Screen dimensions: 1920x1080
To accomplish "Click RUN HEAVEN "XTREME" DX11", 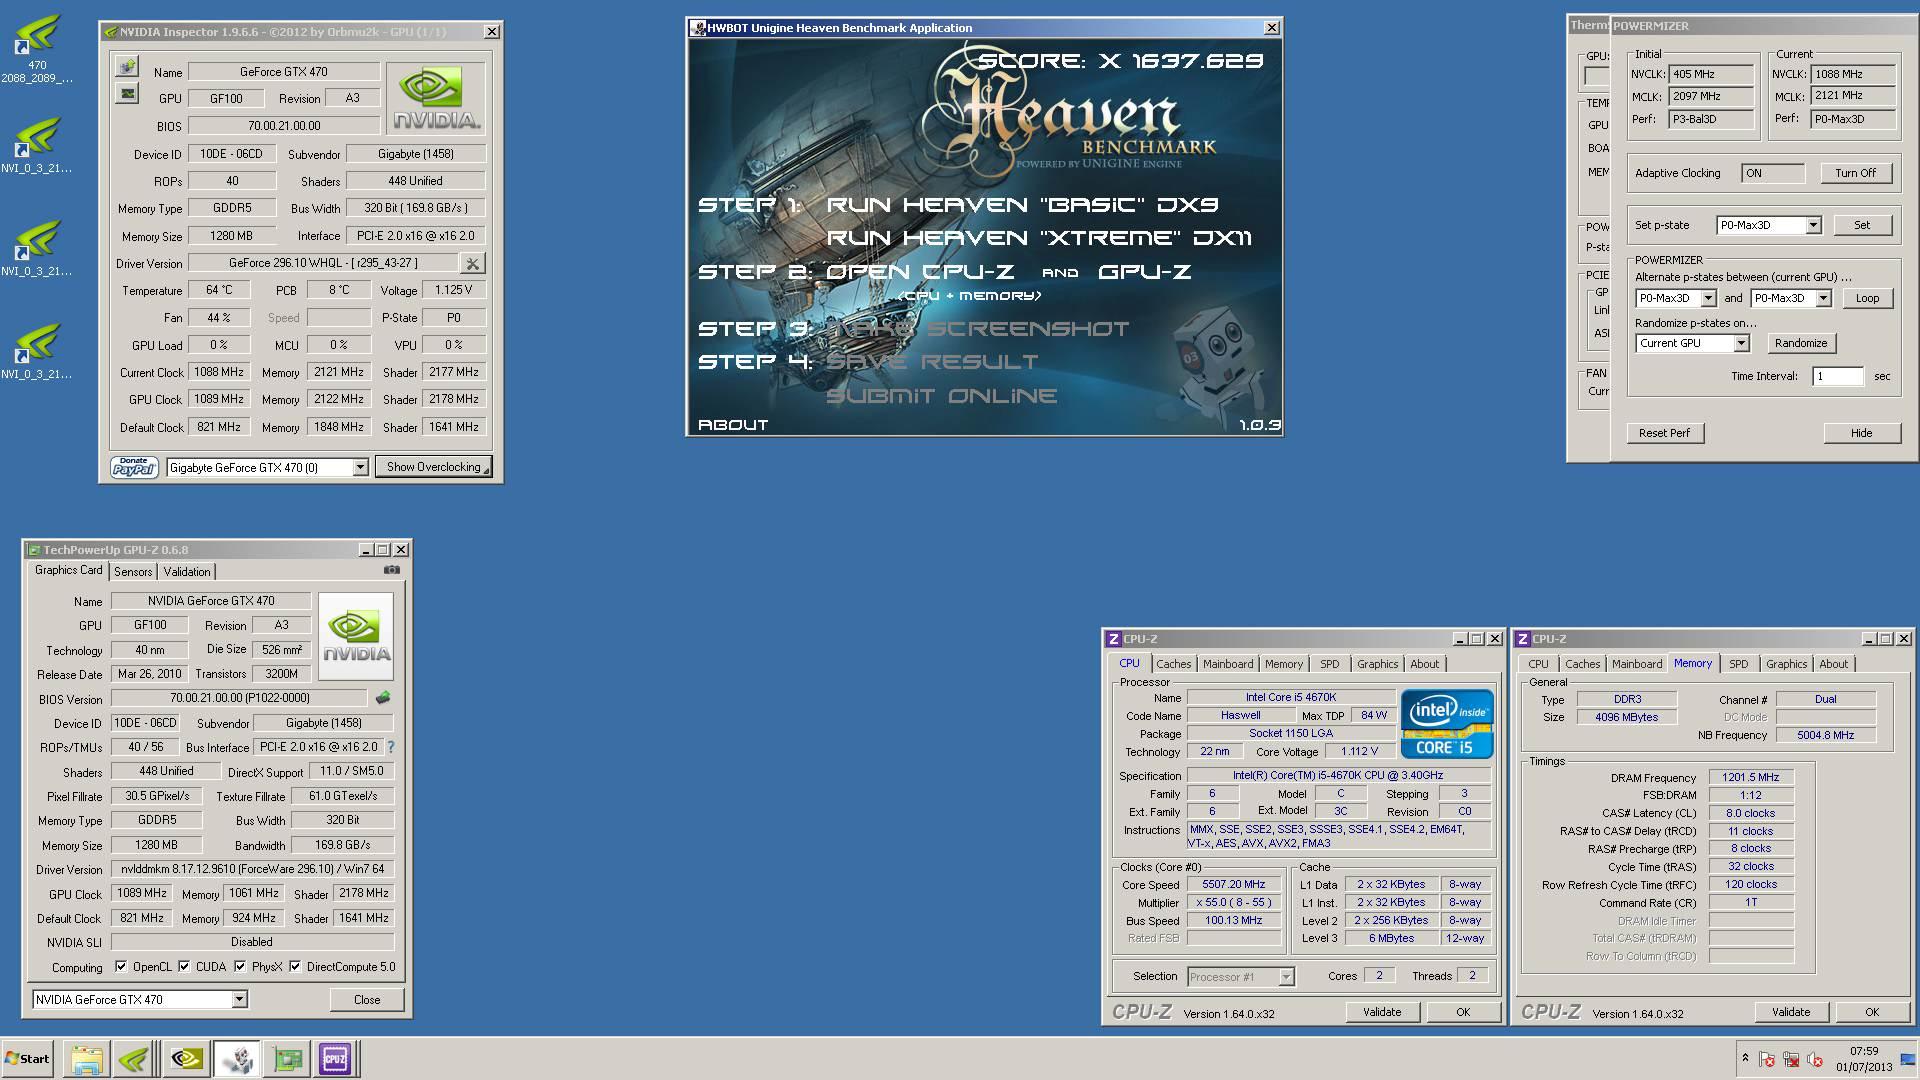I will coord(1038,238).
